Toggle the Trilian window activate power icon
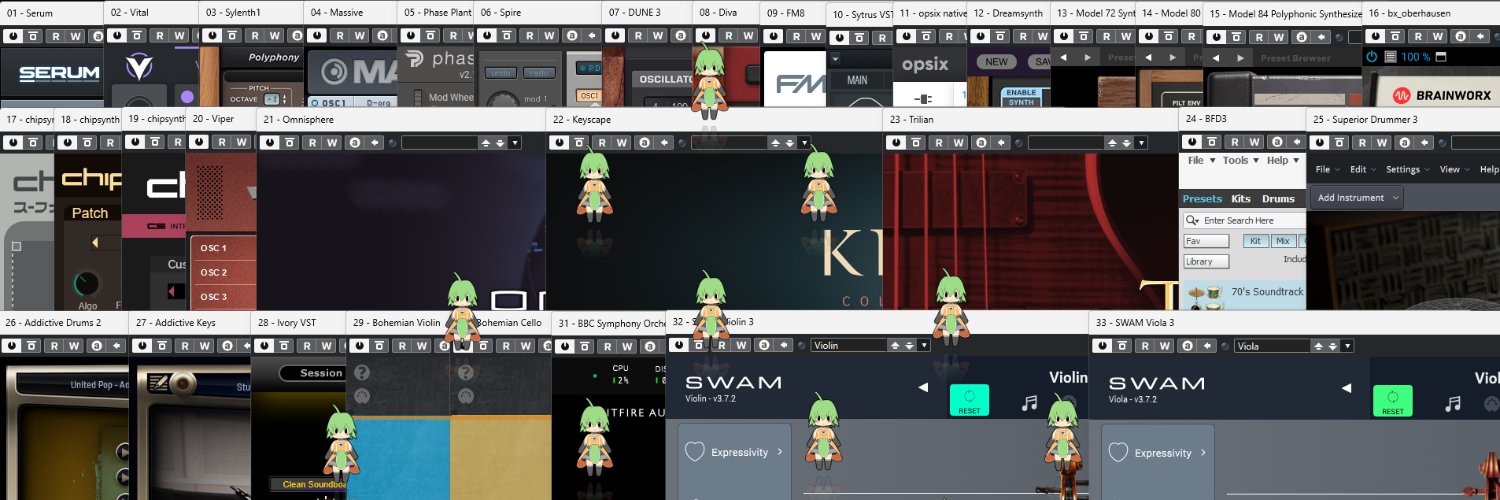This screenshot has height=500, width=1500. click(x=894, y=142)
